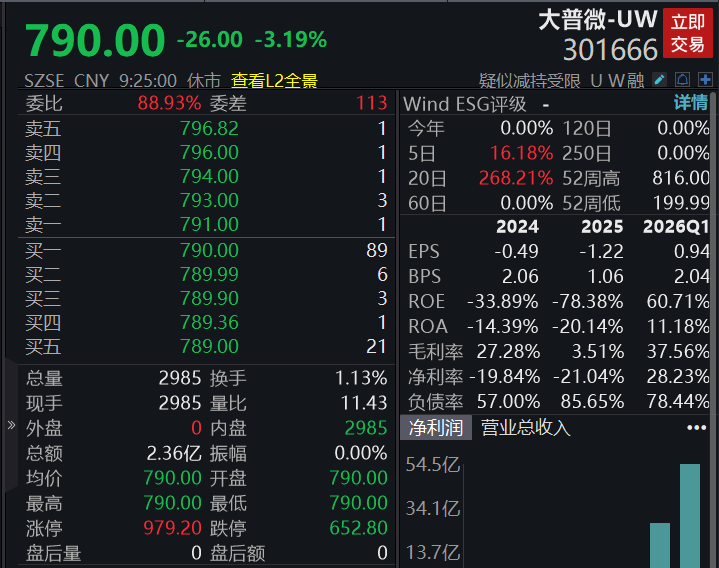Click 2025 毛利率 value 3.51%
Image resolution: width=719 pixels, height=568 pixels.
(x=598, y=352)
